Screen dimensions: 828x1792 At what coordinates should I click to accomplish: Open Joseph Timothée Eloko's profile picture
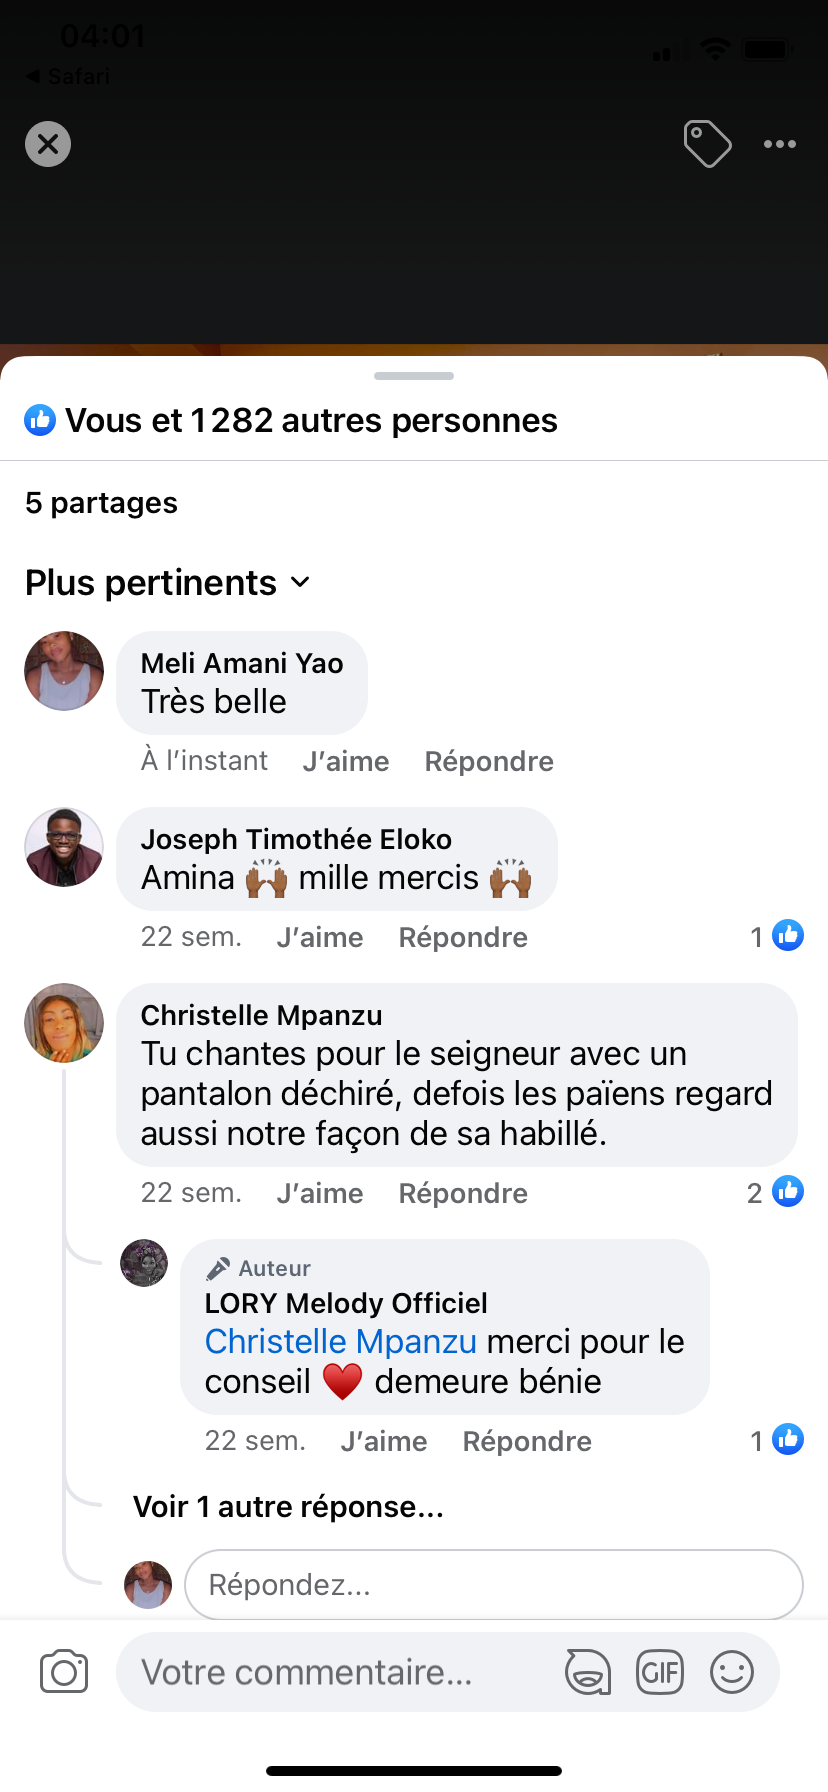tap(64, 848)
